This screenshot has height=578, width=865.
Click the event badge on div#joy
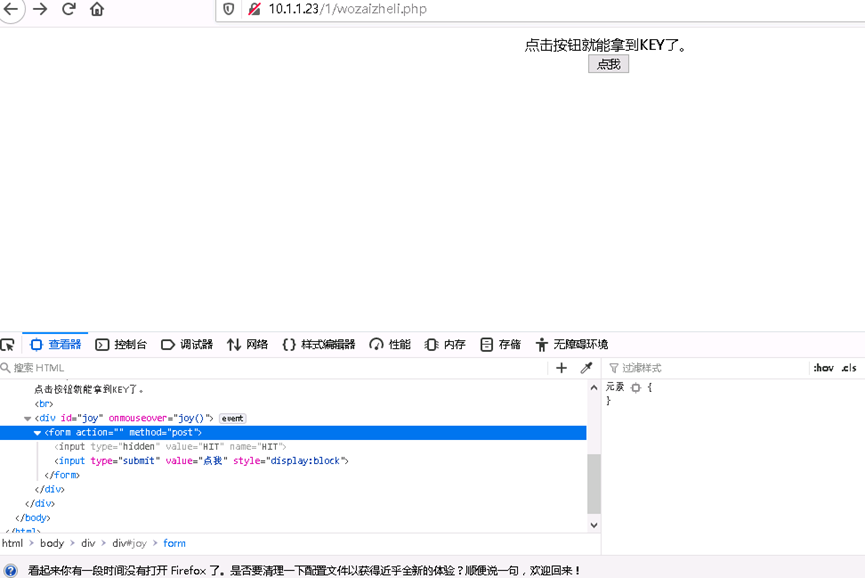pyautogui.click(x=231, y=418)
